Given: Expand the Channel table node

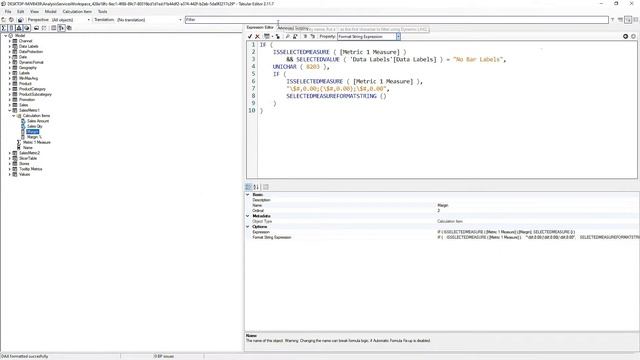Looking at the screenshot, I should tap(10, 41).
